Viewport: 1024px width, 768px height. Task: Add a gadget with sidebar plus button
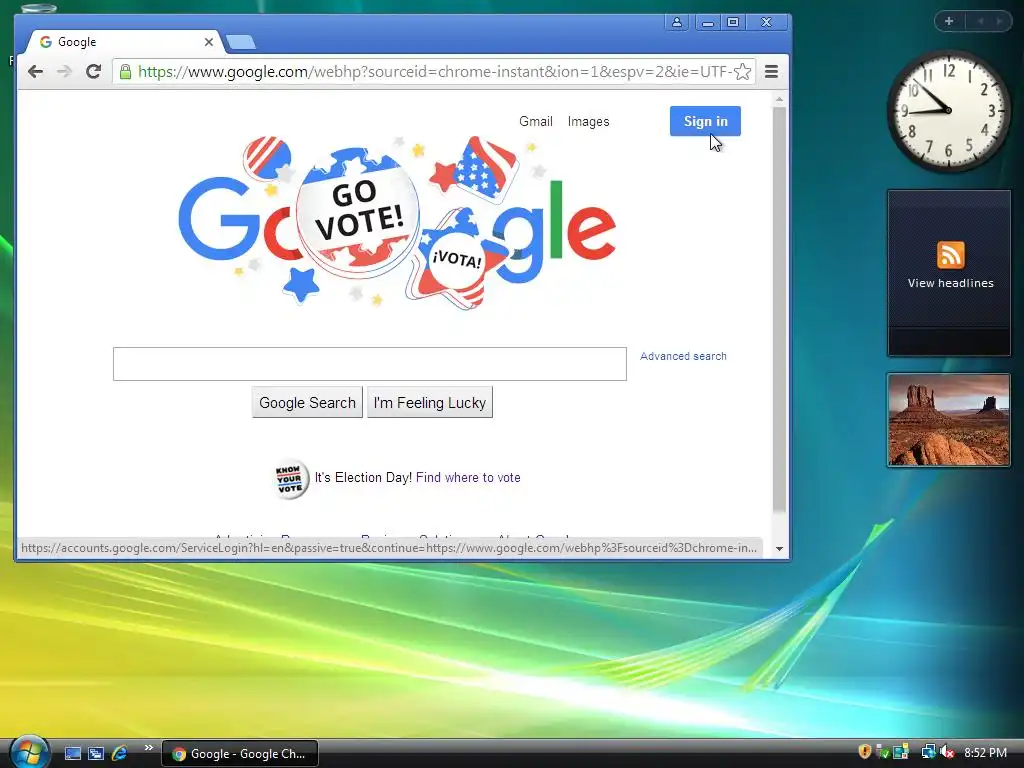coord(949,21)
